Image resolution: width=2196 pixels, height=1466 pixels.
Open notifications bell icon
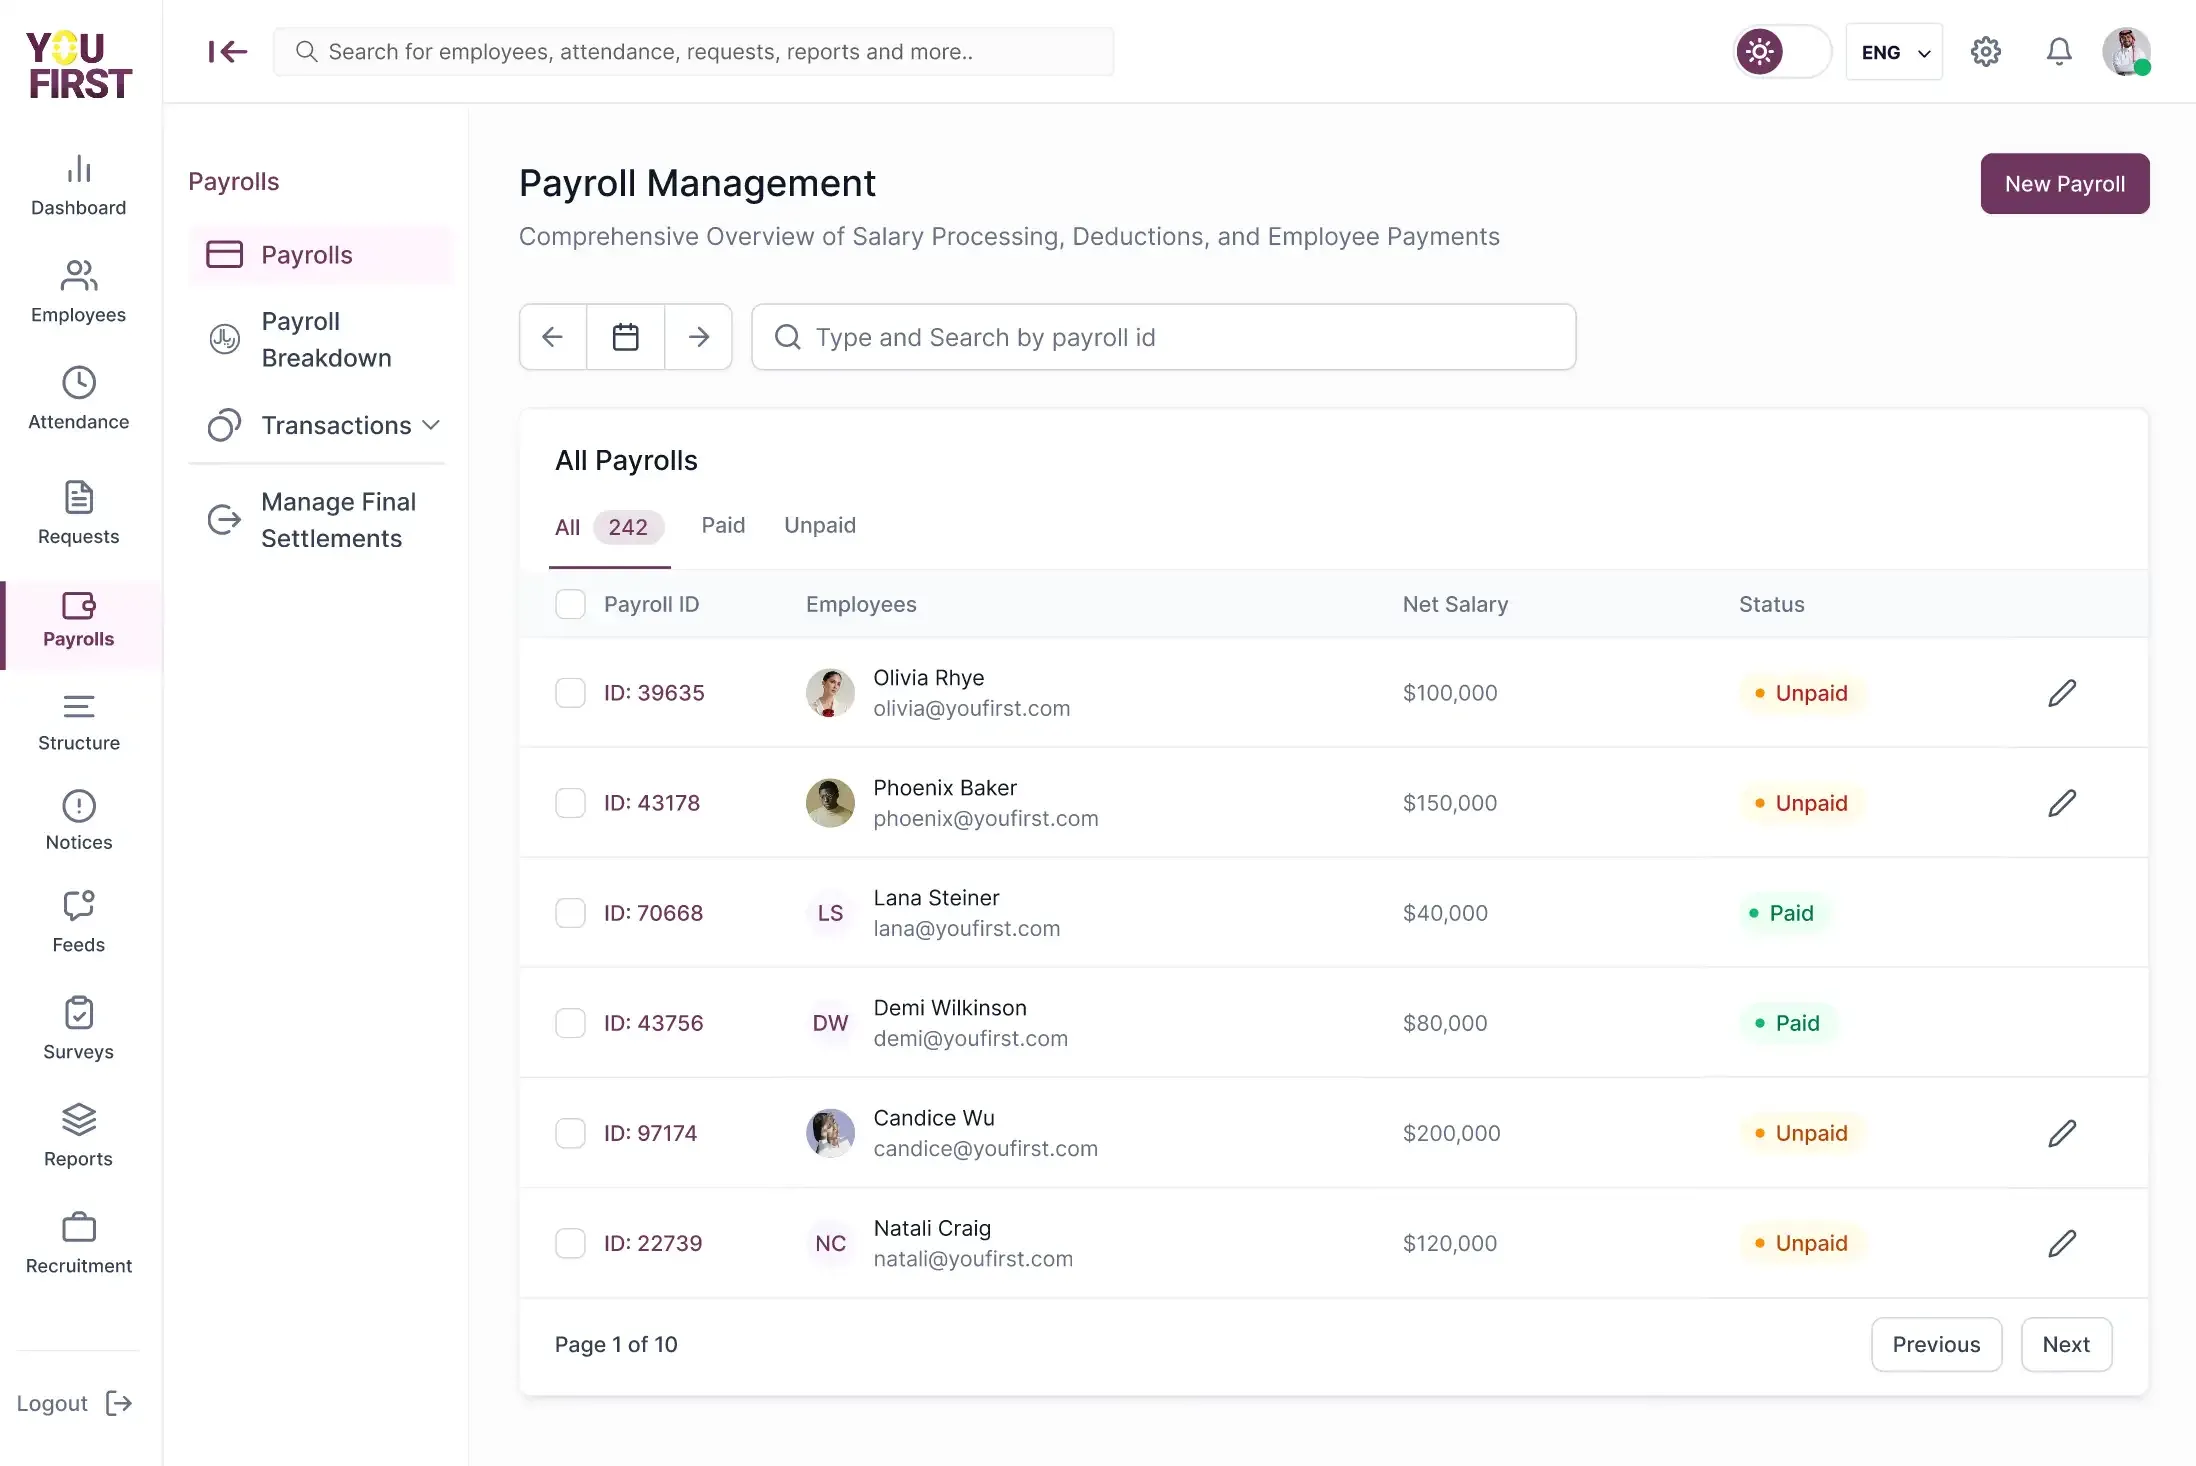2058,51
